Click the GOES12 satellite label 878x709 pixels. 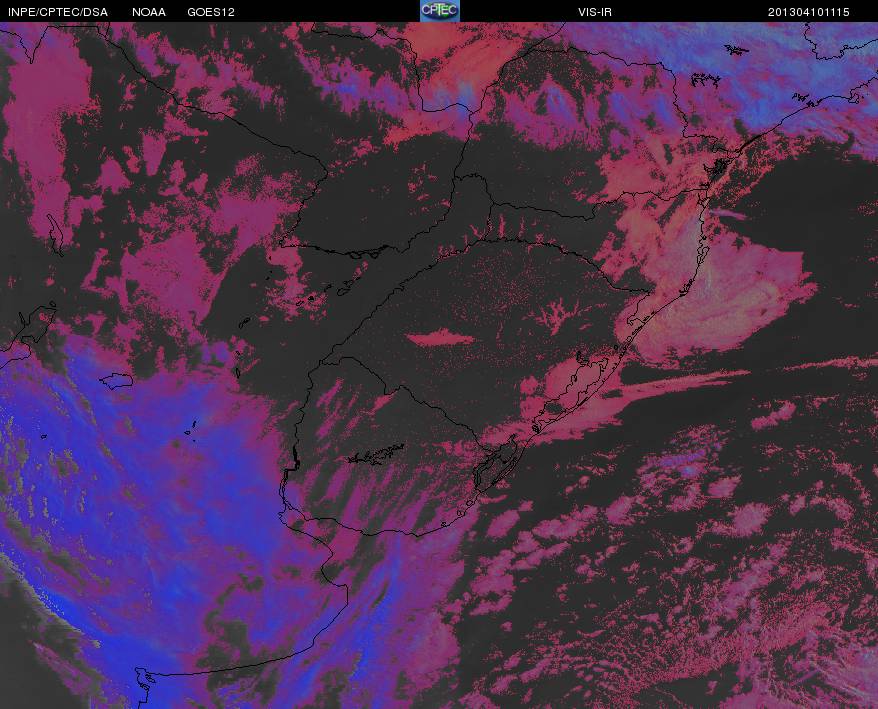(x=211, y=12)
